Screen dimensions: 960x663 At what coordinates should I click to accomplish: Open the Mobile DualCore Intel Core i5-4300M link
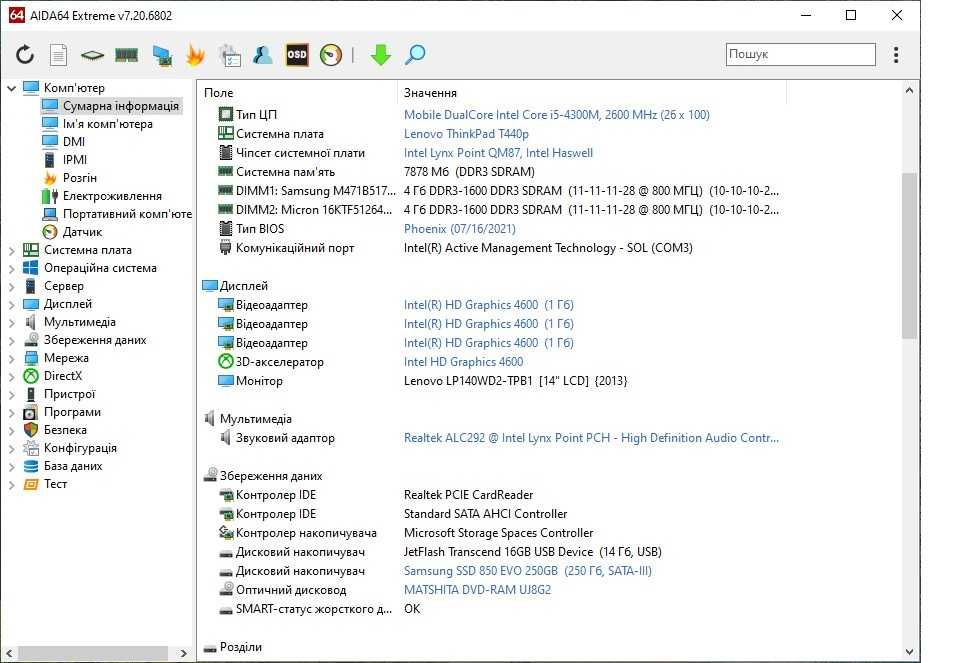(557, 114)
